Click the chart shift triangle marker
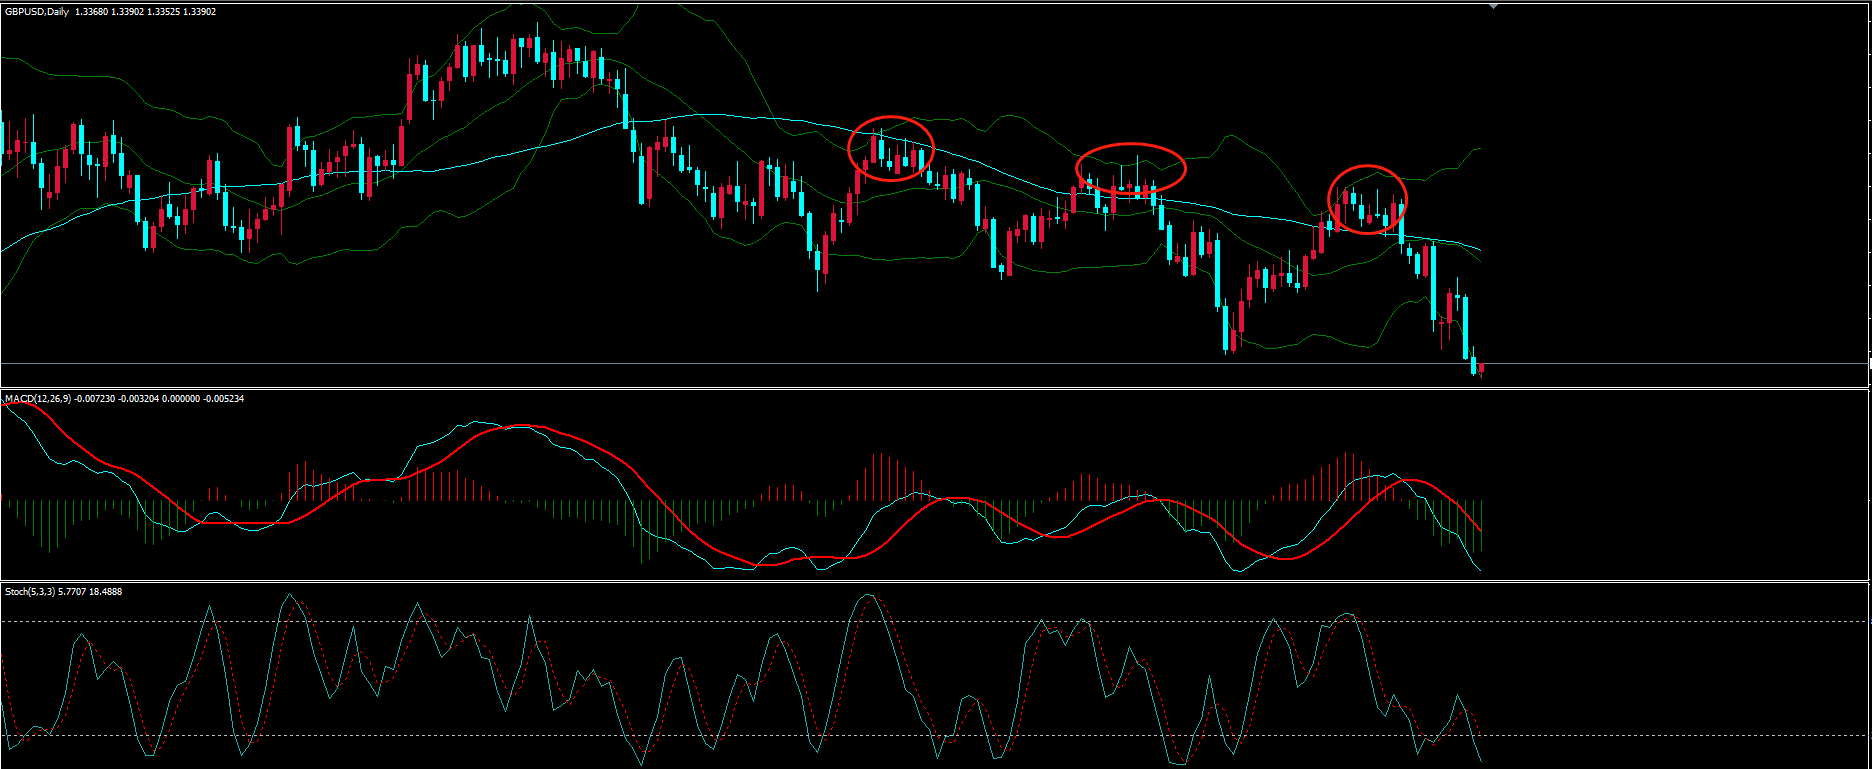Screen dimensions: 1872x769 tap(1494, 6)
